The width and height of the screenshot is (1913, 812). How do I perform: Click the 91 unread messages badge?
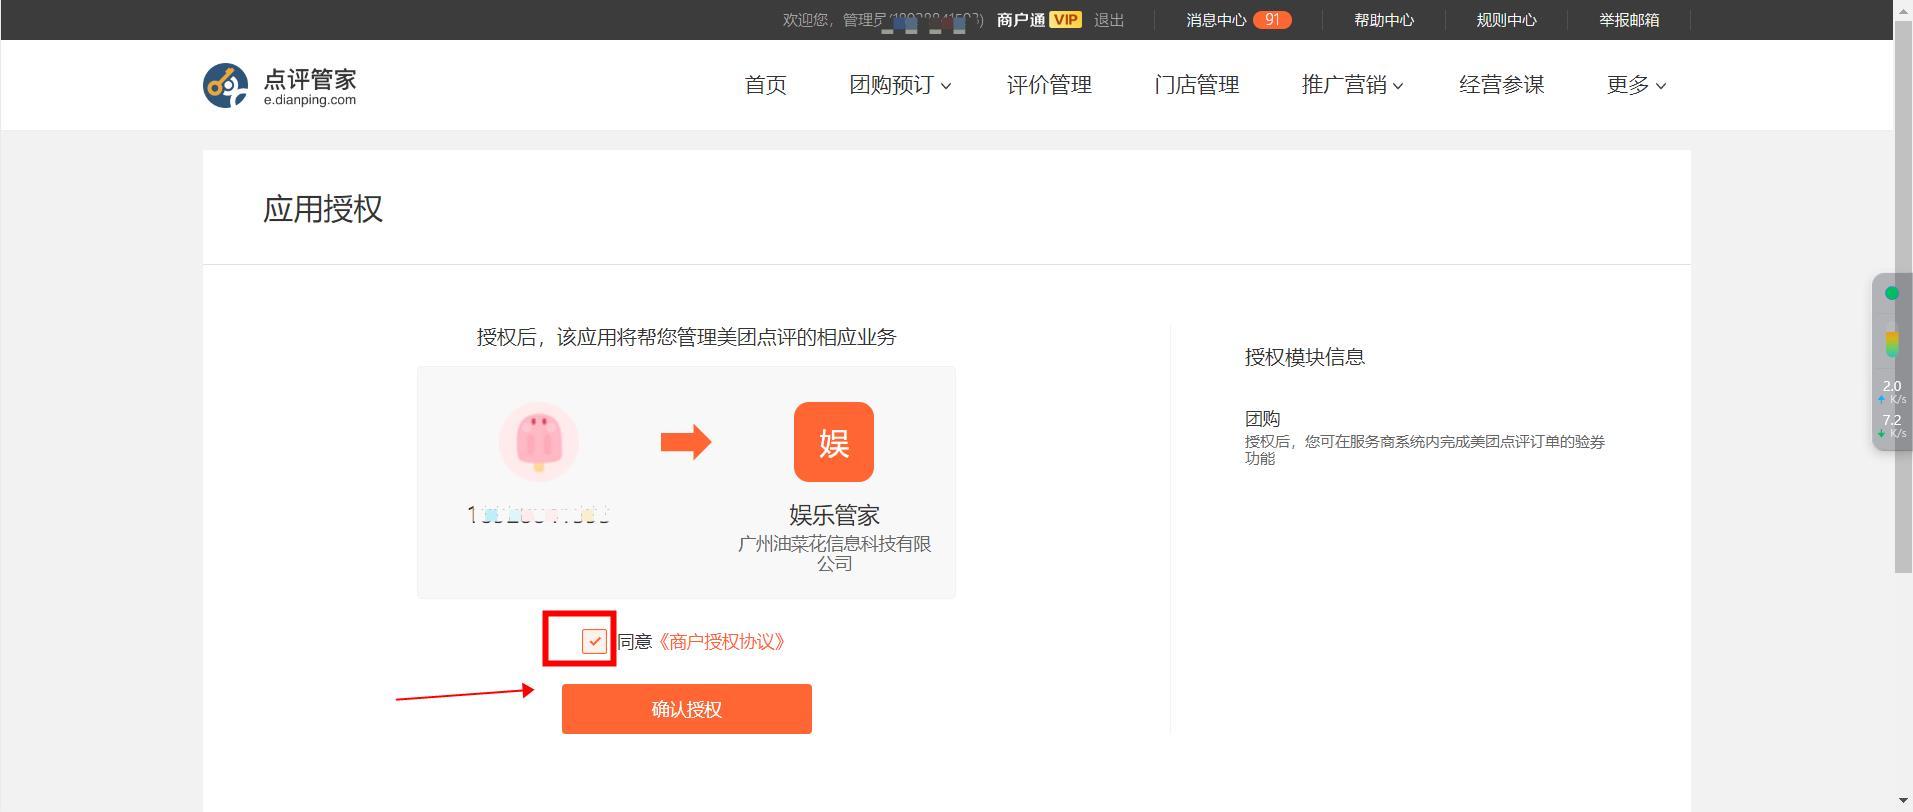point(1272,19)
